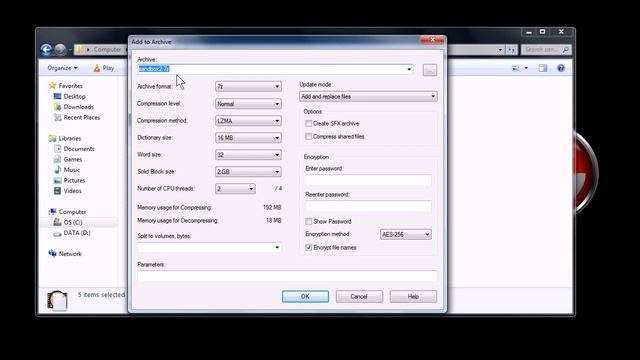The width and height of the screenshot is (640, 360).
Task: Open the Compression method dropdown
Action: pos(248,121)
